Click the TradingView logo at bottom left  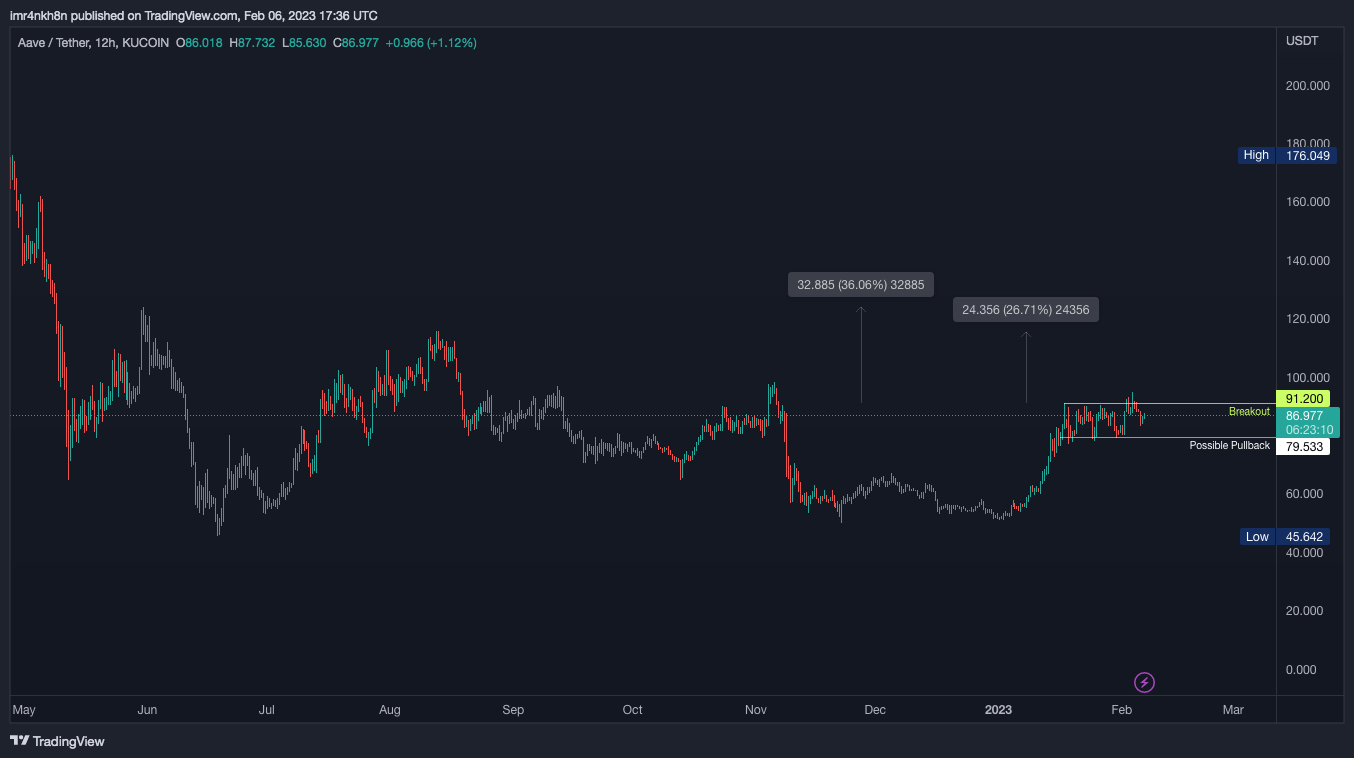coord(57,741)
